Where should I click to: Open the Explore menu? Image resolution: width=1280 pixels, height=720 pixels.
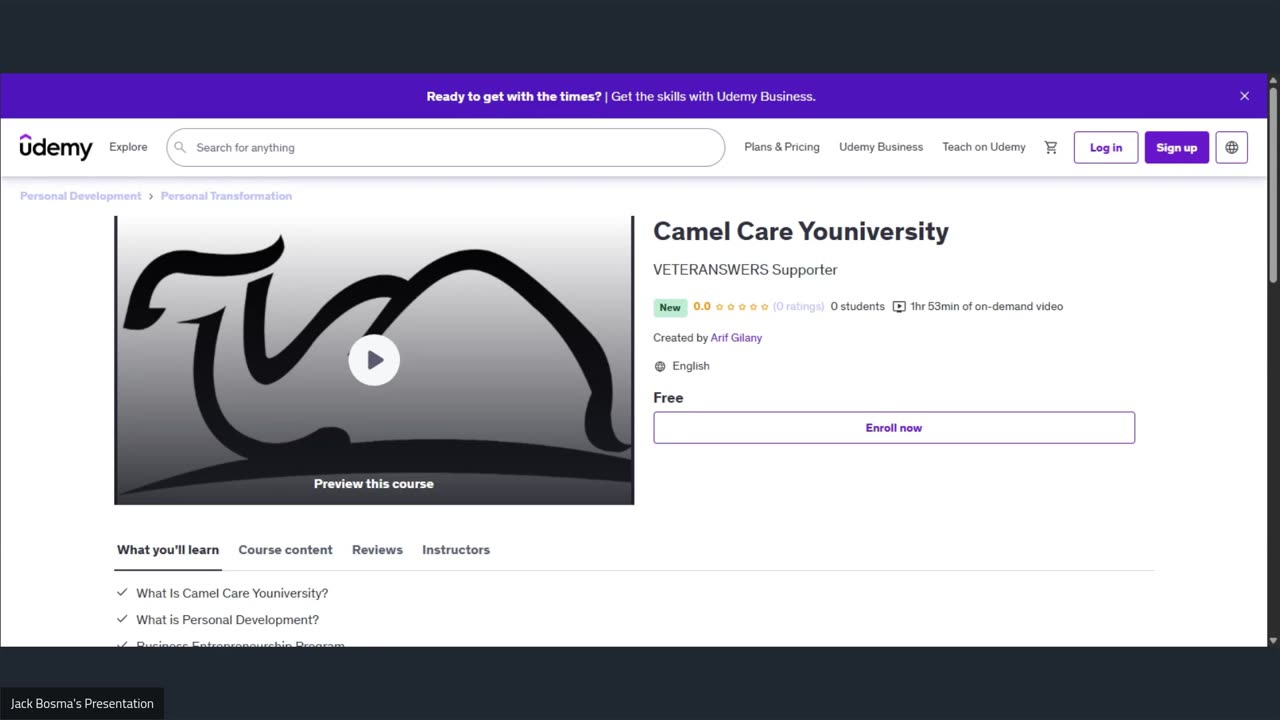128,147
